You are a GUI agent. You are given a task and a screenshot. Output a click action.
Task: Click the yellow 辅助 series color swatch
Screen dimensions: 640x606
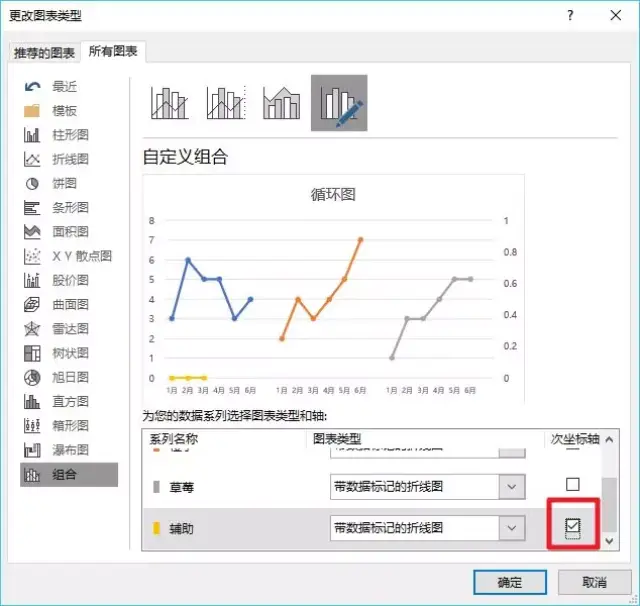point(156,528)
